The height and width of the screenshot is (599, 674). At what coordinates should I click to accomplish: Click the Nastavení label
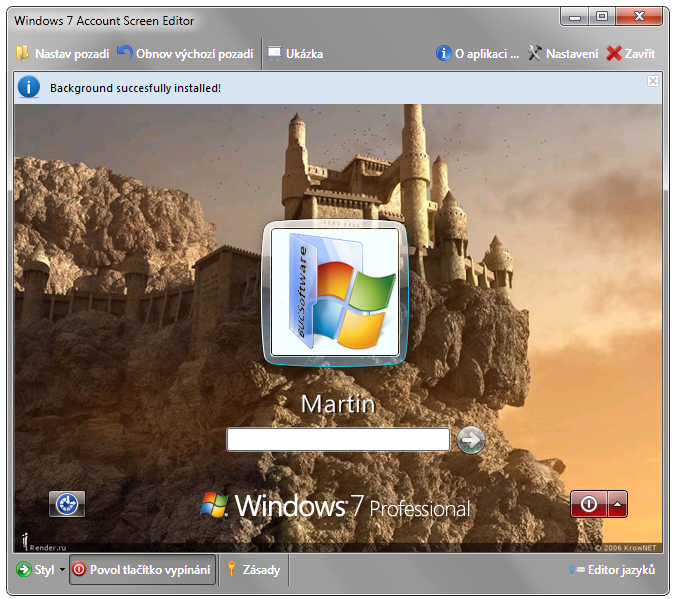point(572,54)
